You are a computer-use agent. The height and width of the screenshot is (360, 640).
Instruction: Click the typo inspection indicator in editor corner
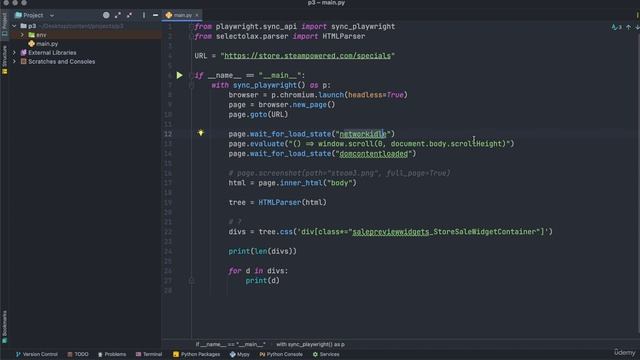click(x=616, y=27)
